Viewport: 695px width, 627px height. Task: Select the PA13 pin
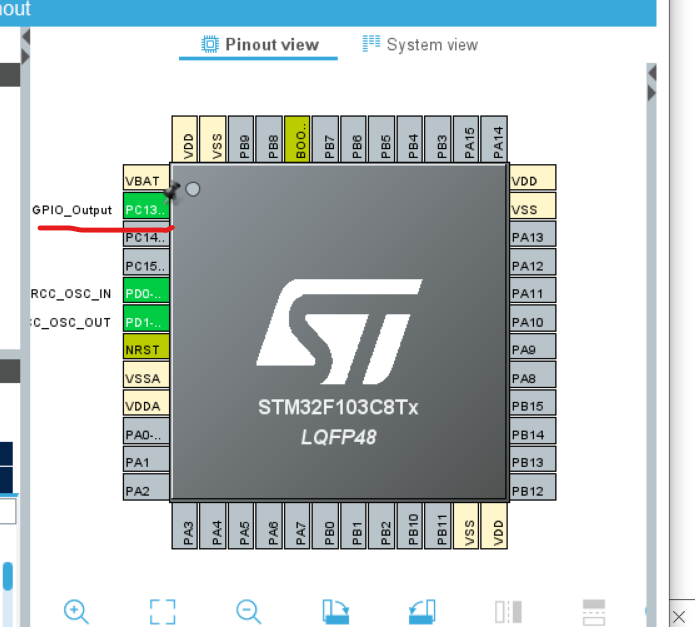(x=533, y=234)
